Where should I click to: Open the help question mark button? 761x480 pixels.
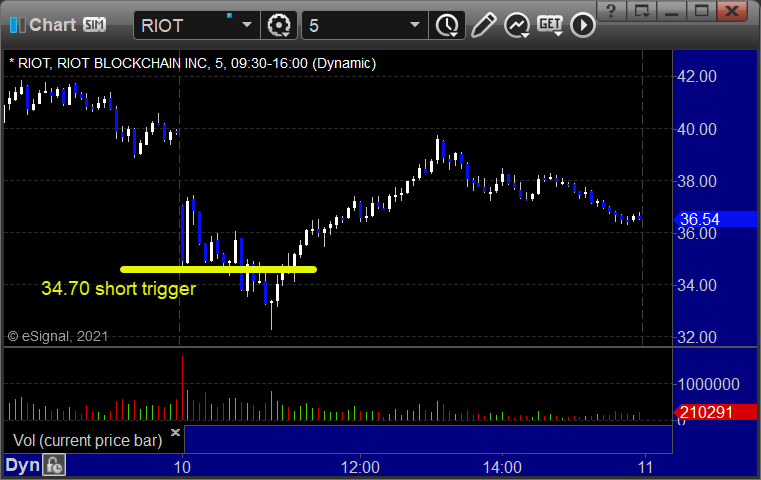(612, 11)
